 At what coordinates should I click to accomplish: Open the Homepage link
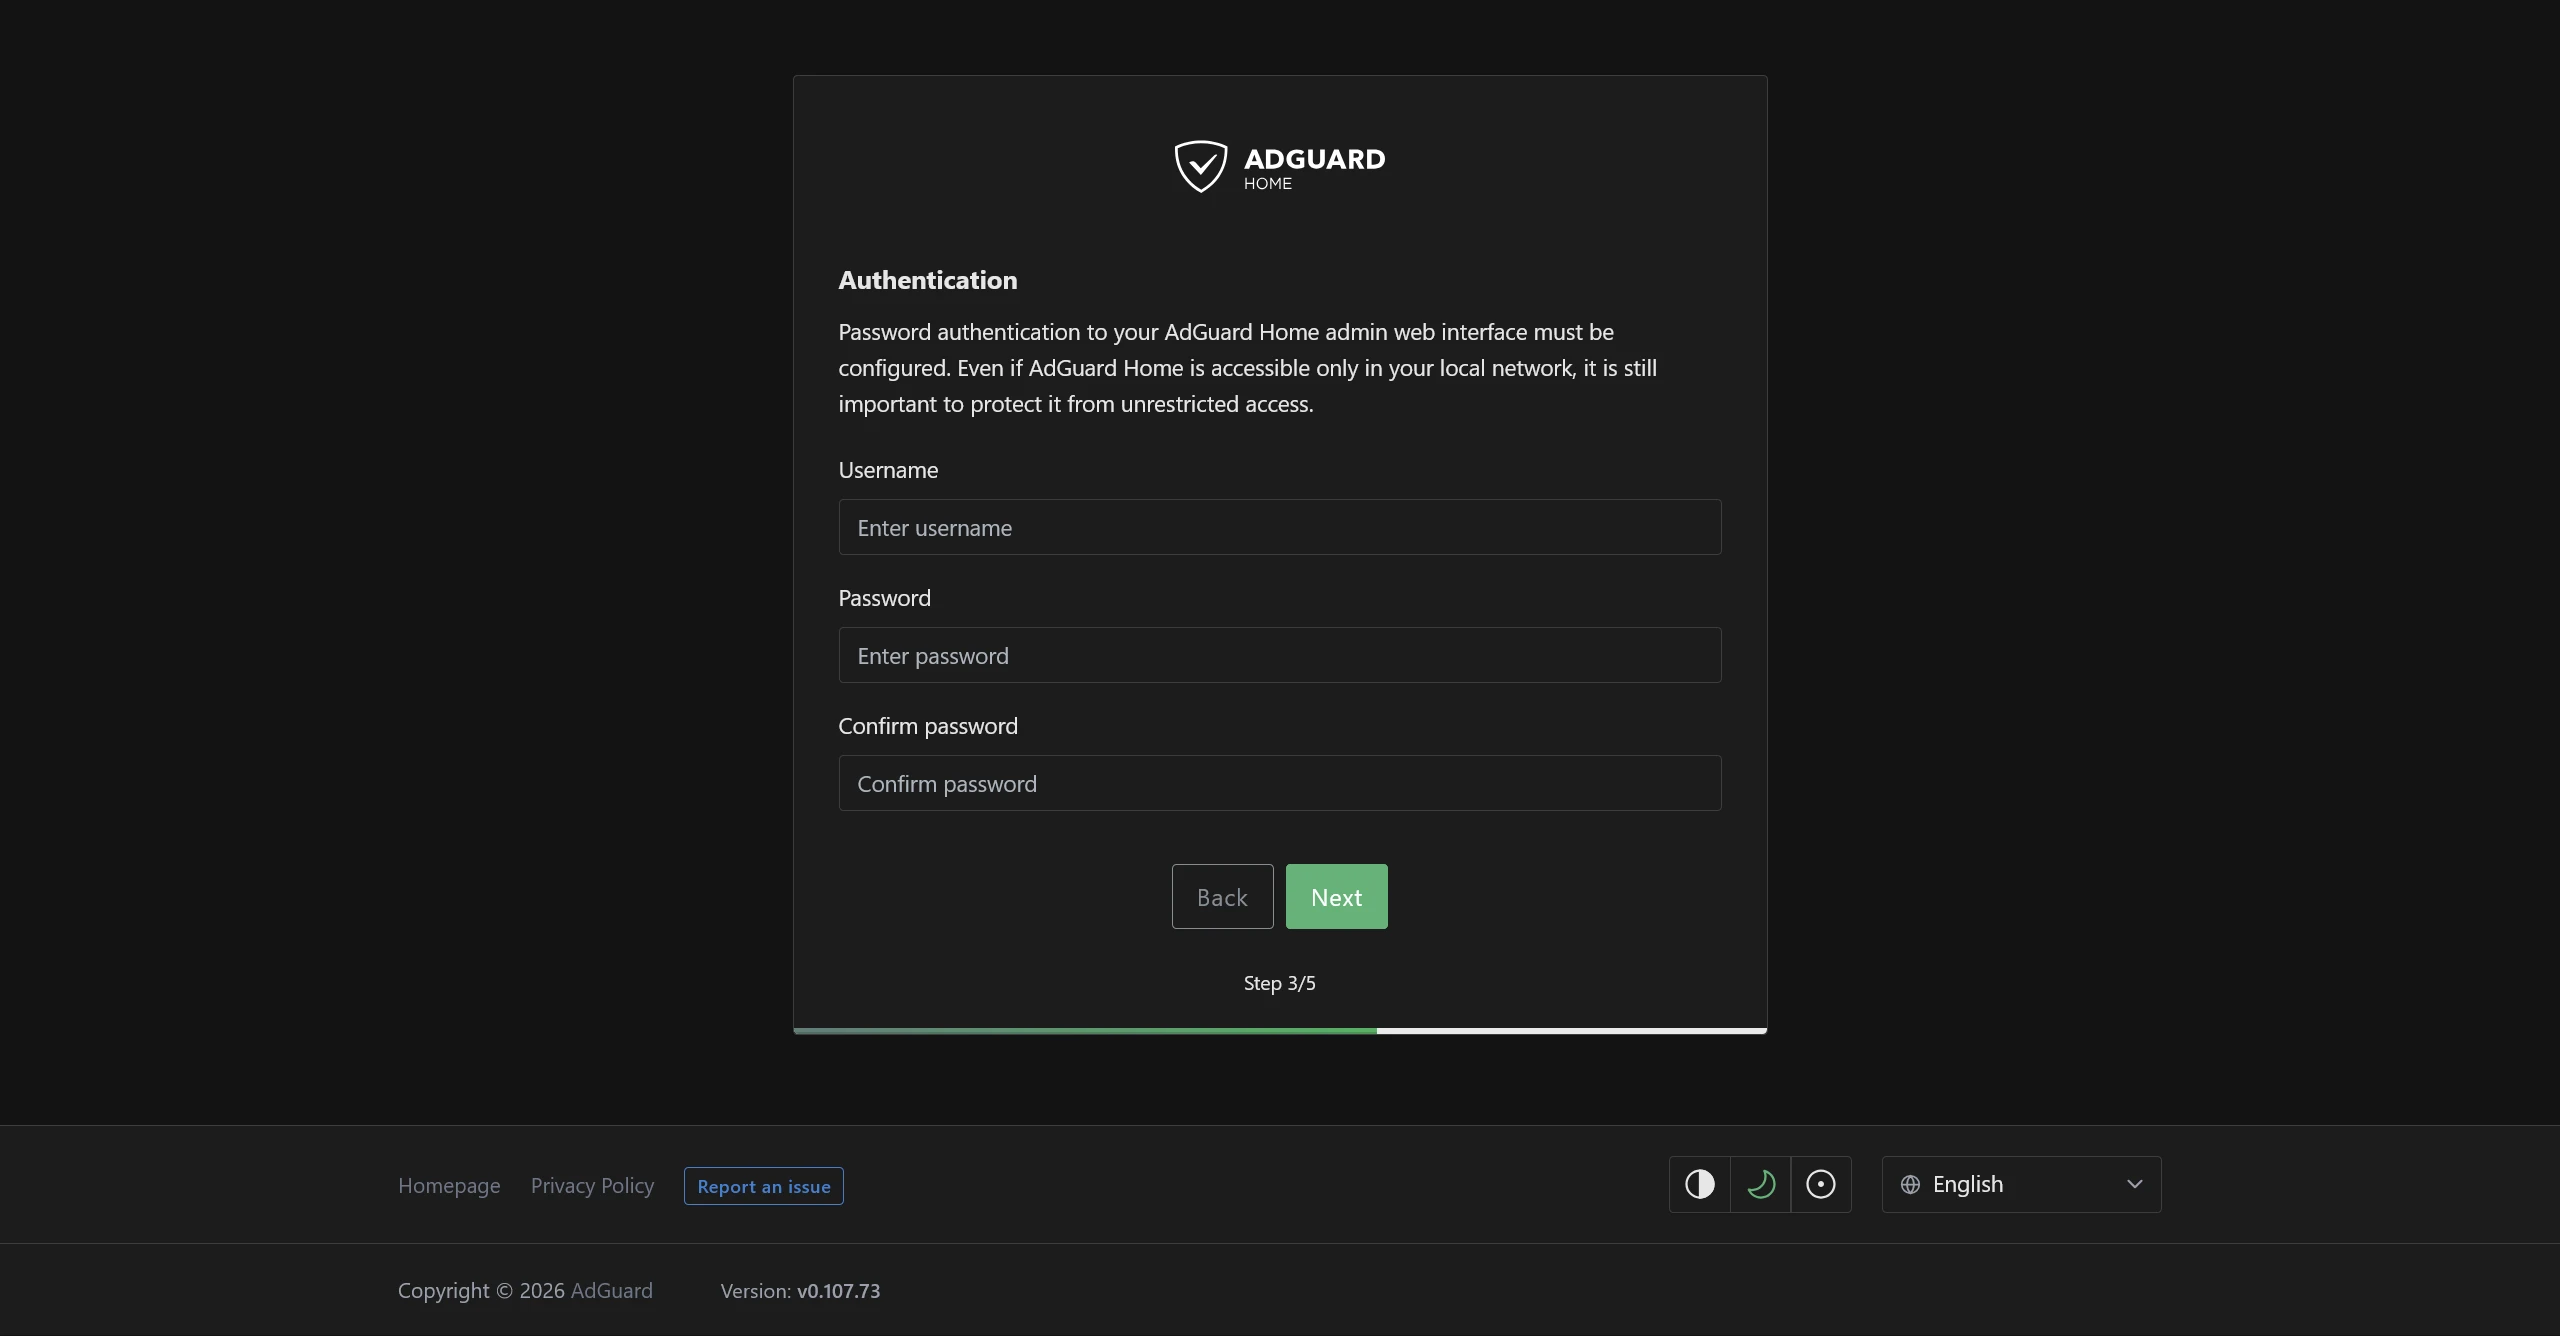click(448, 1185)
